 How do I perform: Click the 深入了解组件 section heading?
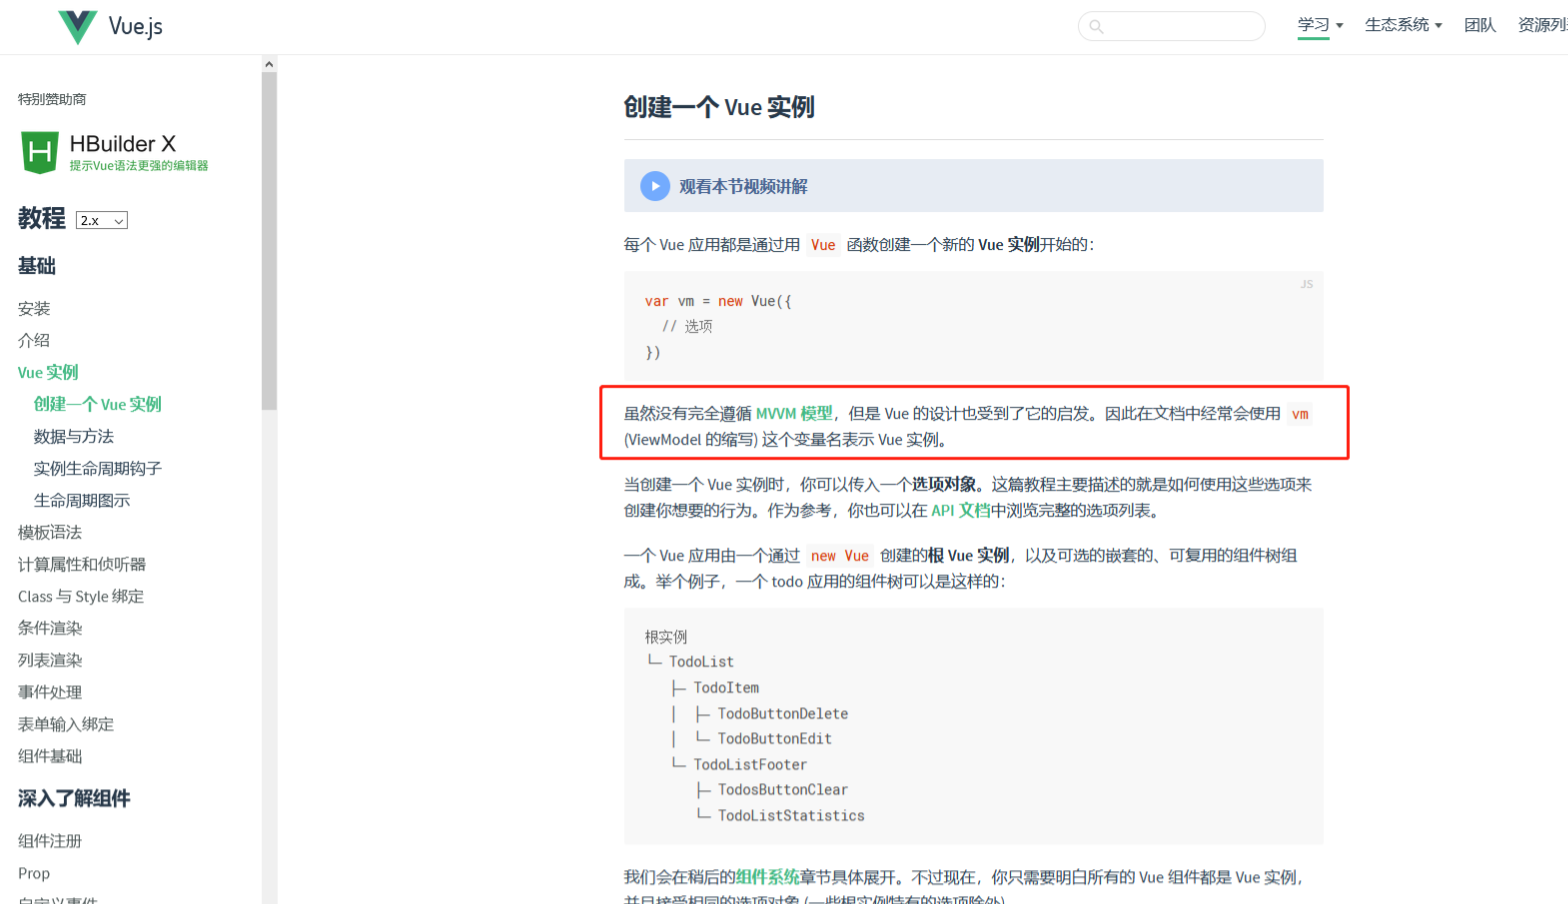coord(74,799)
